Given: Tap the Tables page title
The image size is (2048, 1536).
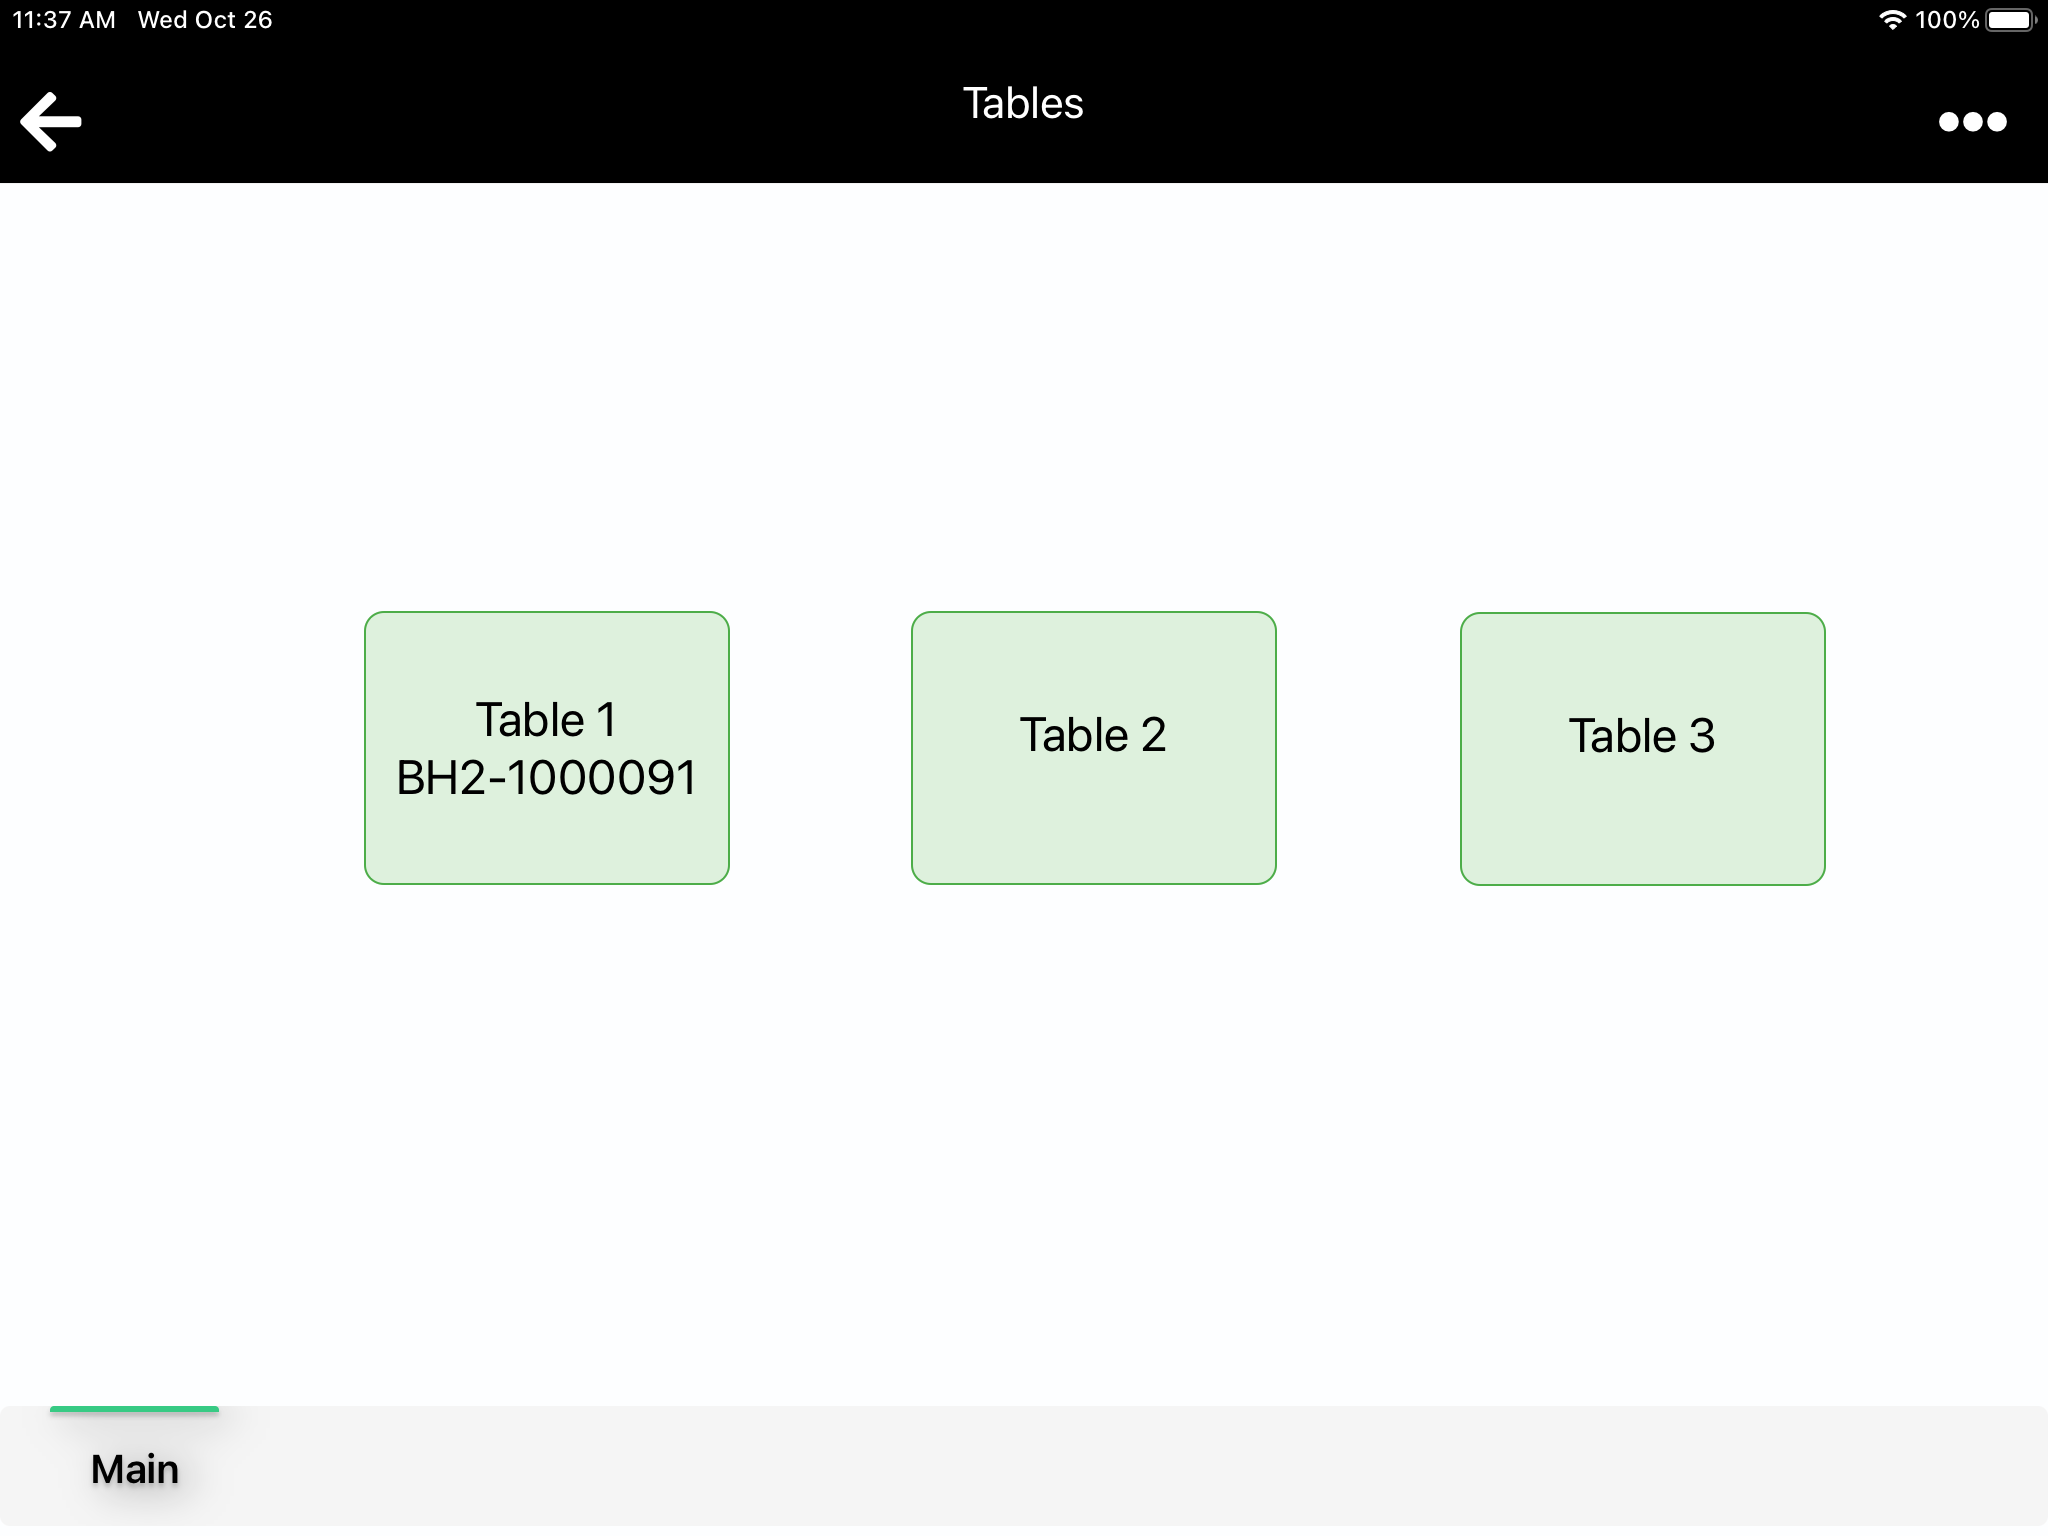Looking at the screenshot, I should click(x=1023, y=103).
